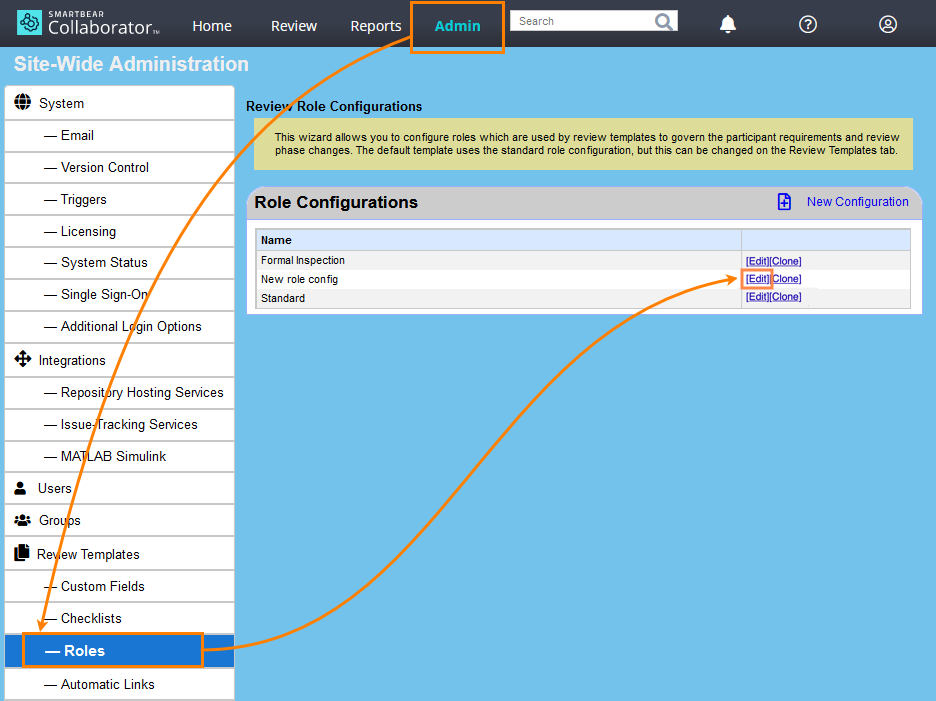Click the search magnifier icon
Viewport: 936px width, 701px height.
tap(664, 20)
